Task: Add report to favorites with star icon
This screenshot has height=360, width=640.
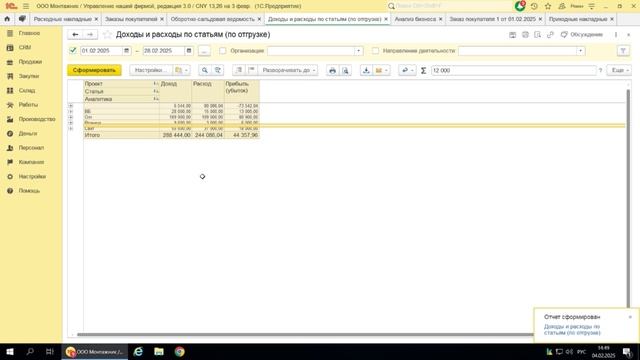Action: [107, 35]
